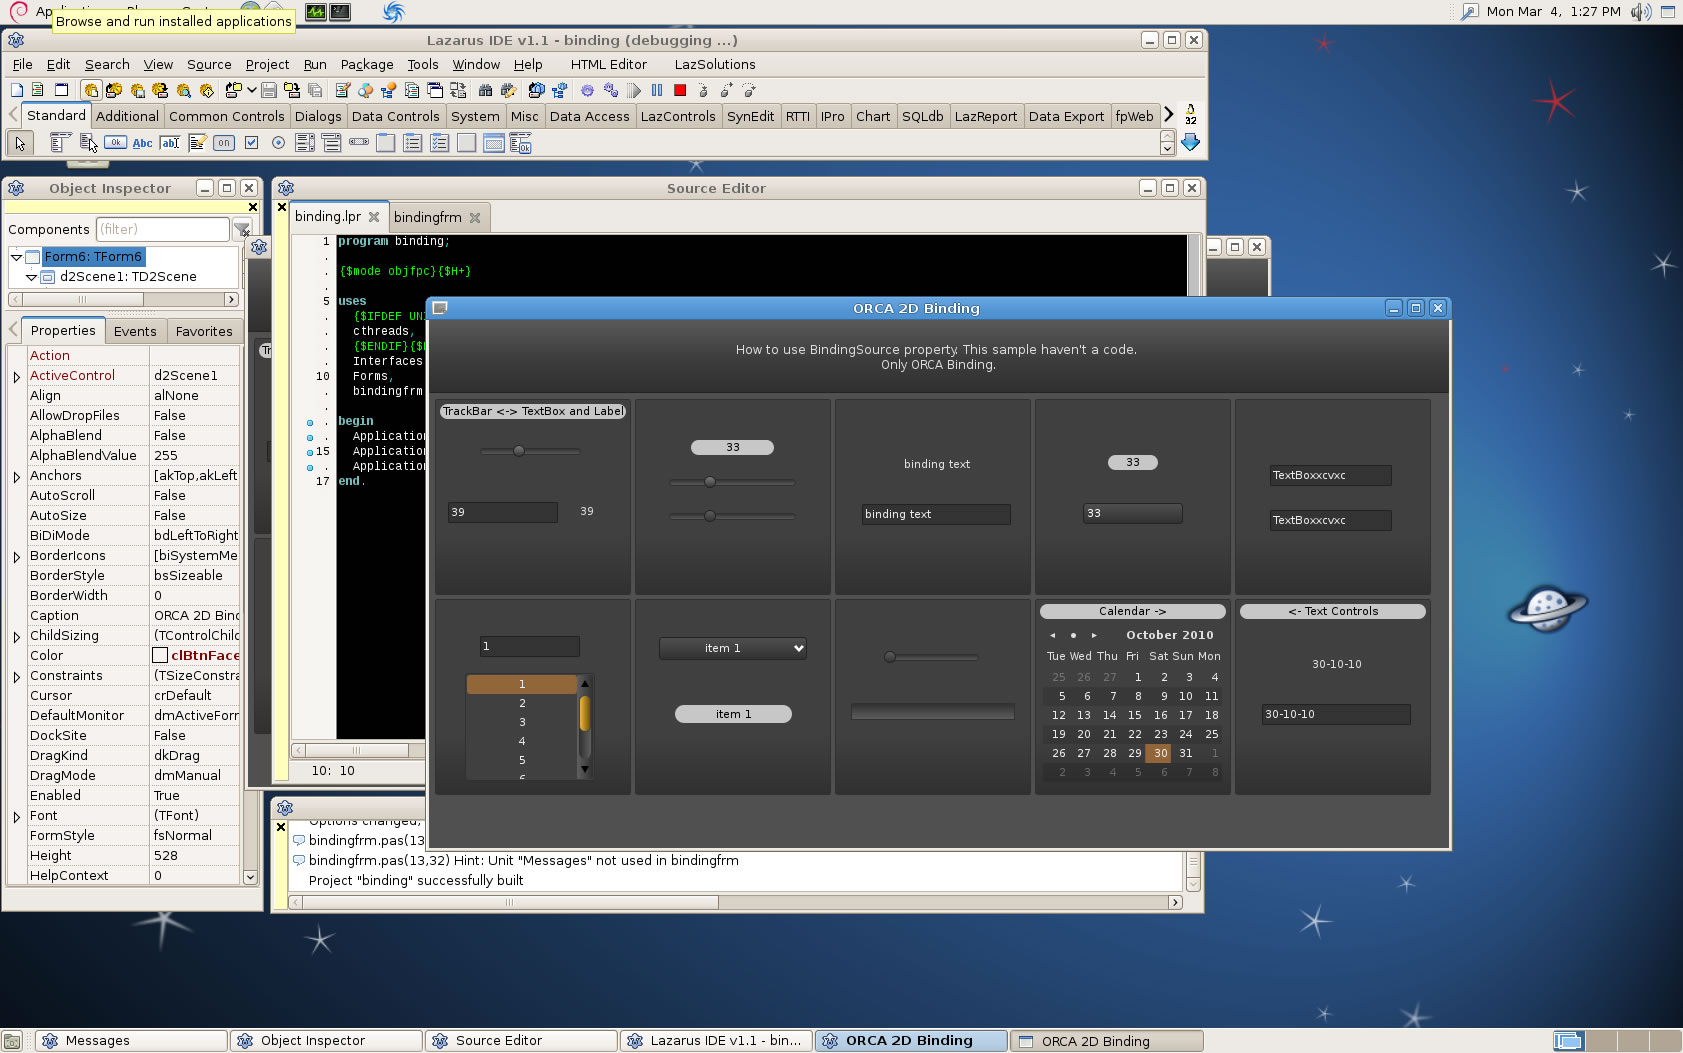Collapse the d2Scene1: TD2Scene tree node

[x=31, y=277]
